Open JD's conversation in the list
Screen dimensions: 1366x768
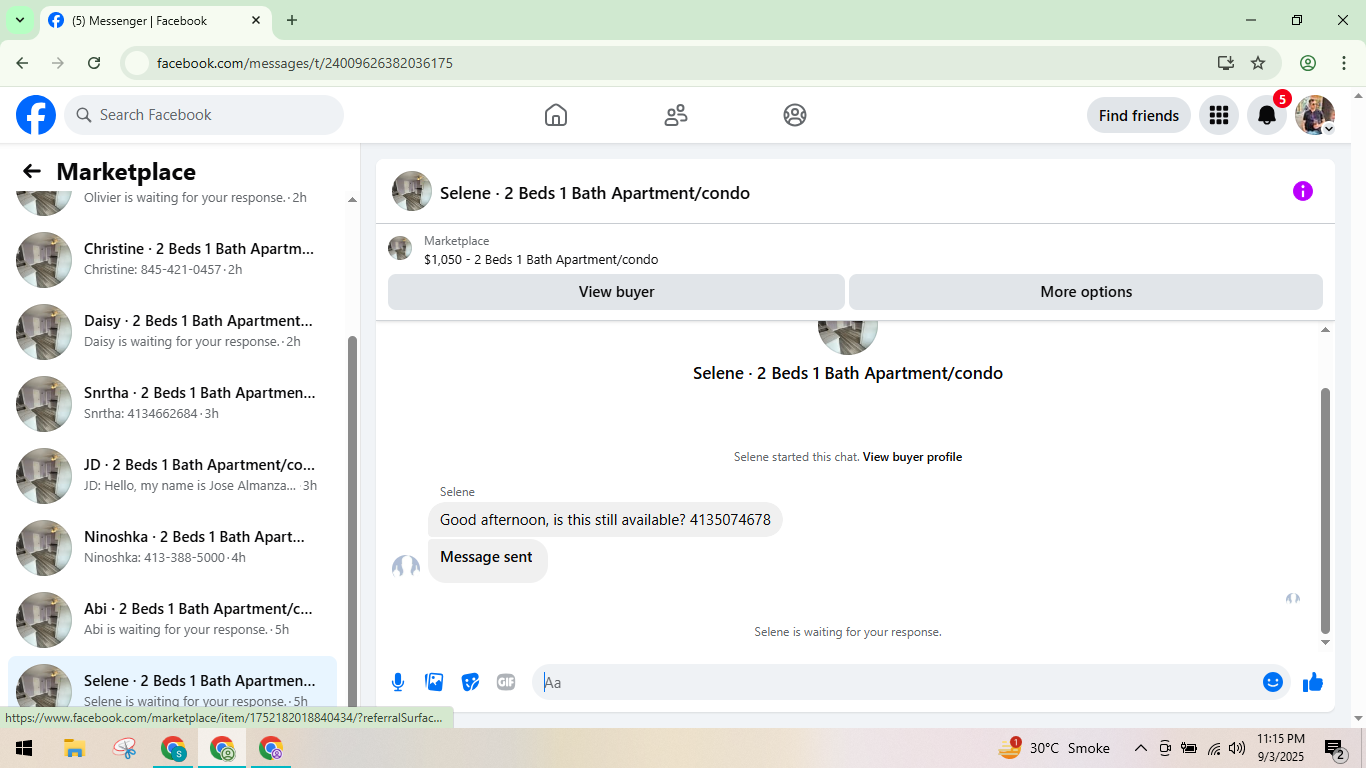(x=172, y=475)
